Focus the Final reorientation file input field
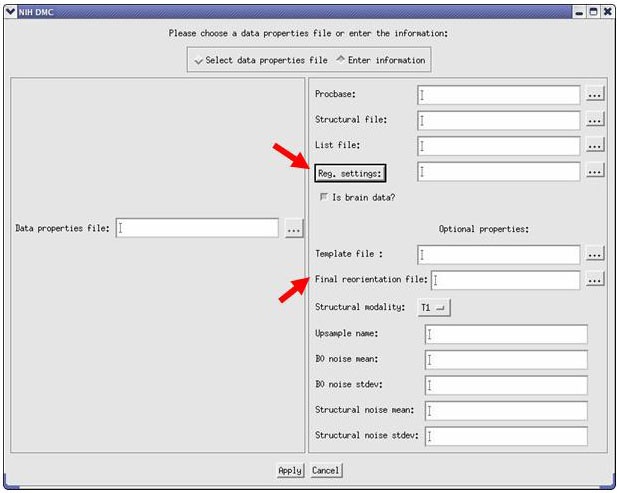This screenshot has height=493, width=617. 506,280
